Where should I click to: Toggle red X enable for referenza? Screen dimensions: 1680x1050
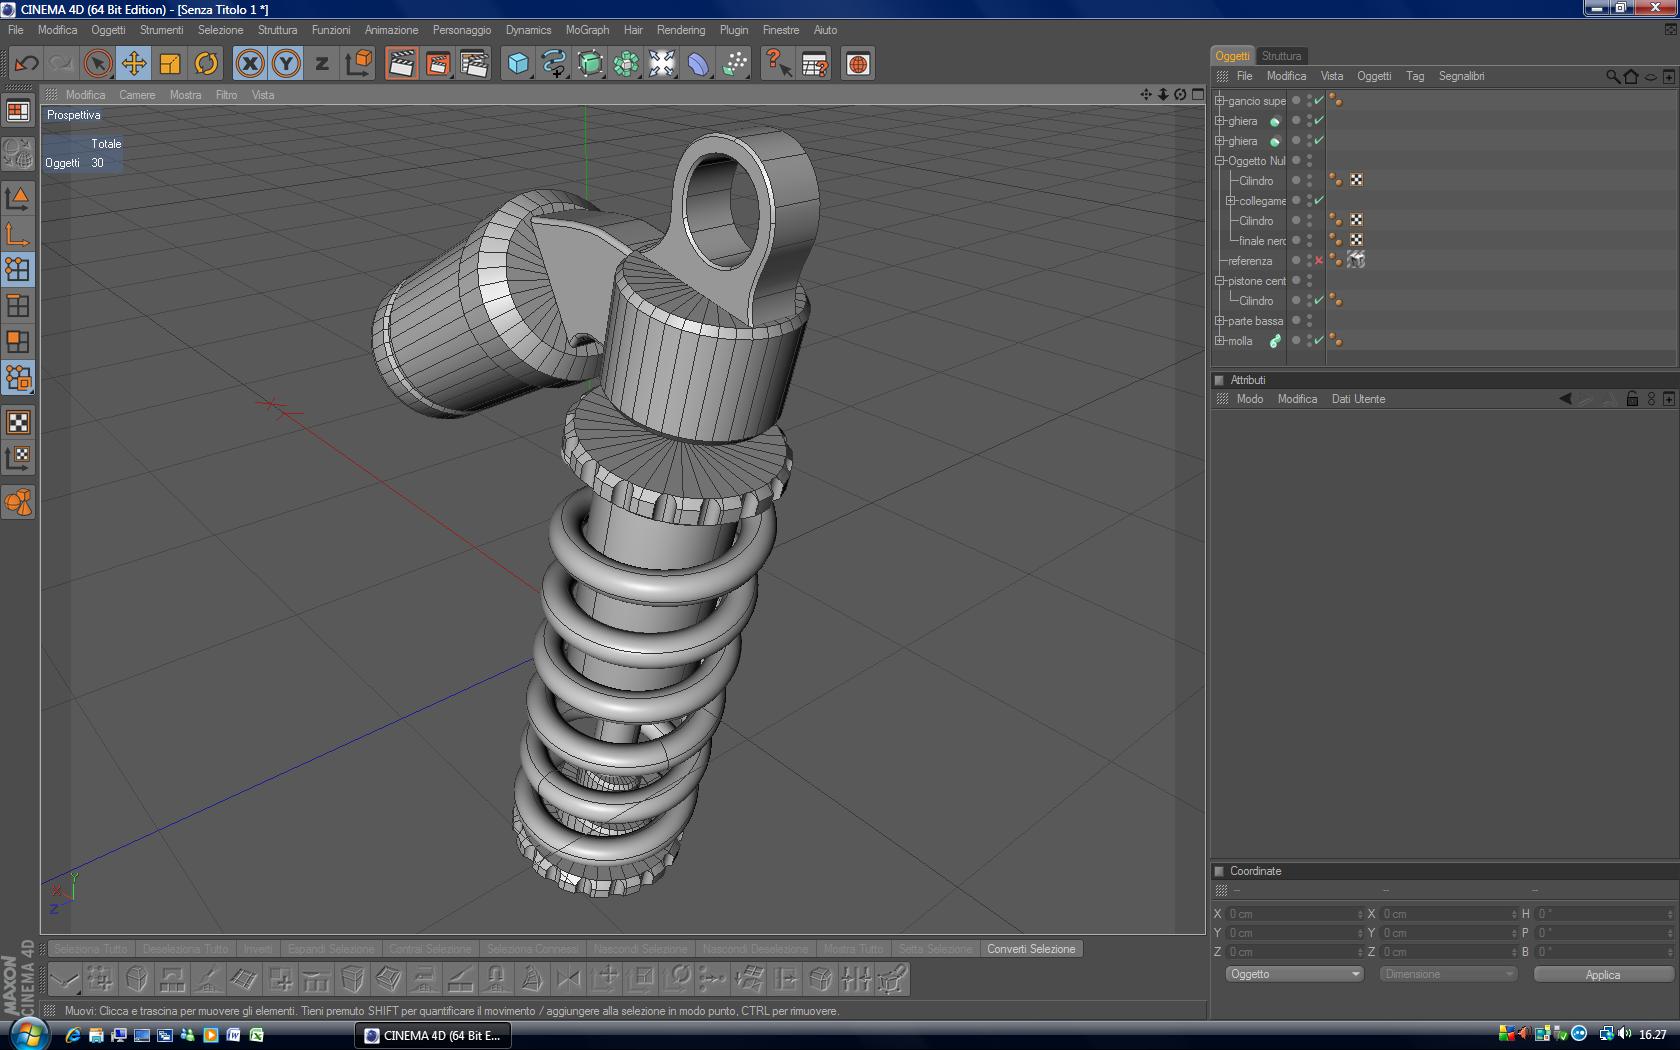click(x=1319, y=260)
